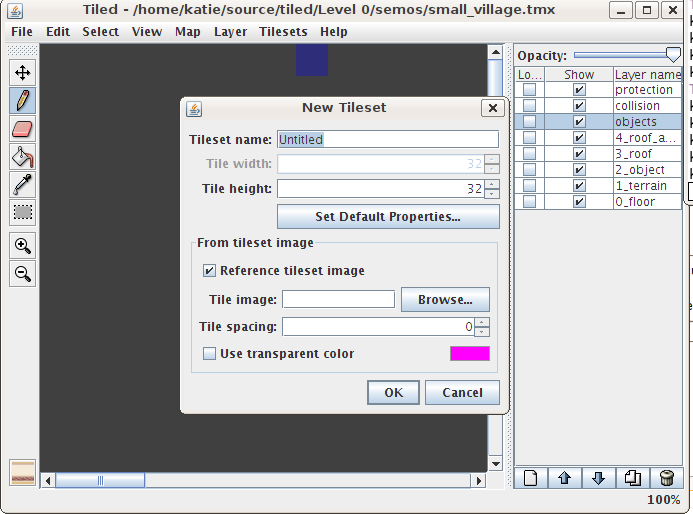Viewport: 693px width, 514px height.
Task: Add a new layer with page icon
Action: [x=531, y=478]
